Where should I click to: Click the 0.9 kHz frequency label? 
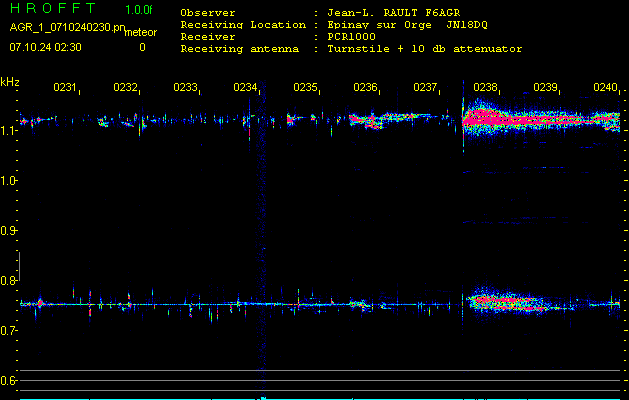[10, 231]
